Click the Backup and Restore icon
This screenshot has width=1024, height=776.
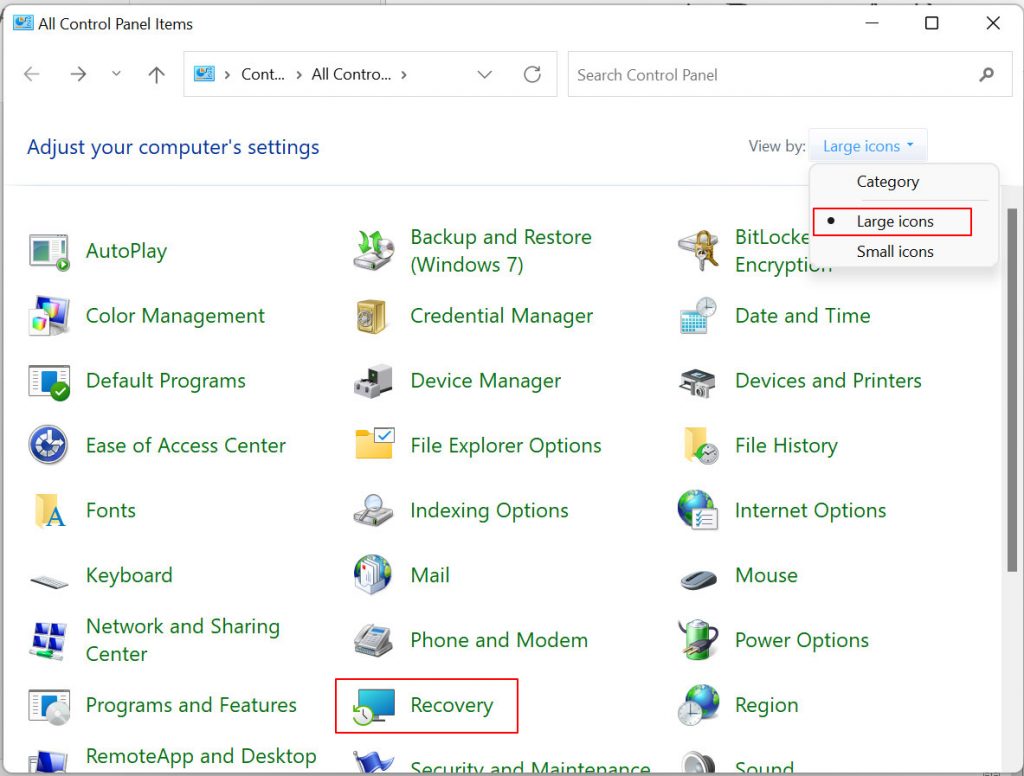[374, 251]
